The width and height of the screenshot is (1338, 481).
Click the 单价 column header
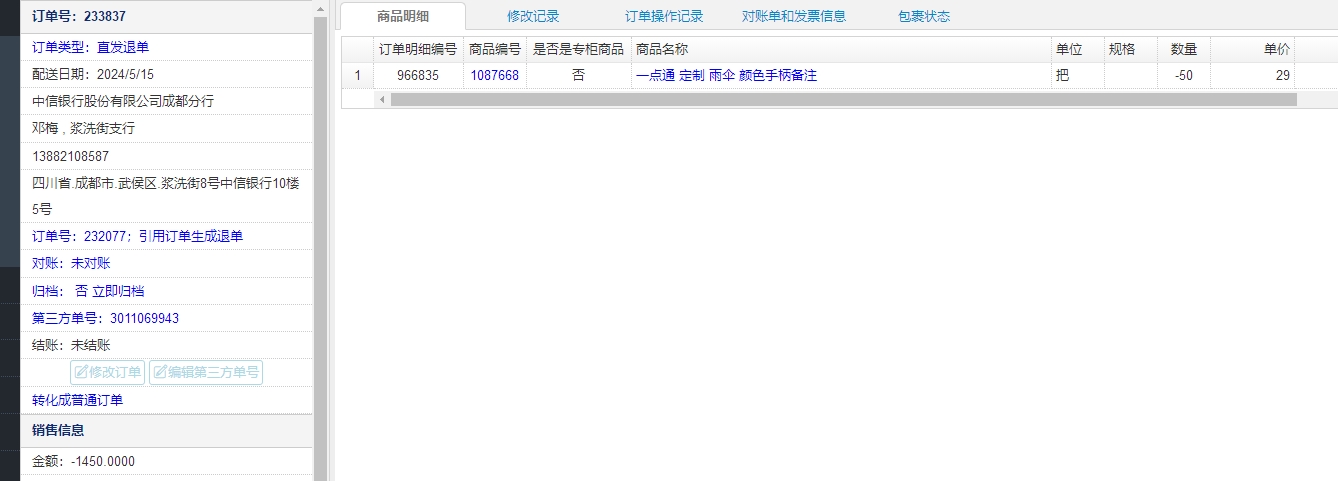pyautogui.click(x=1253, y=49)
